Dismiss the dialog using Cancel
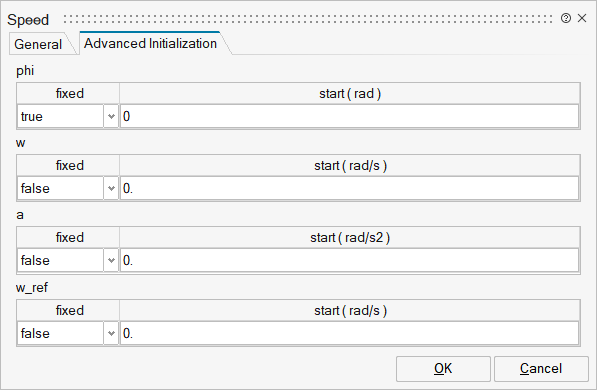The image size is (597, 390). pos(541,369)
